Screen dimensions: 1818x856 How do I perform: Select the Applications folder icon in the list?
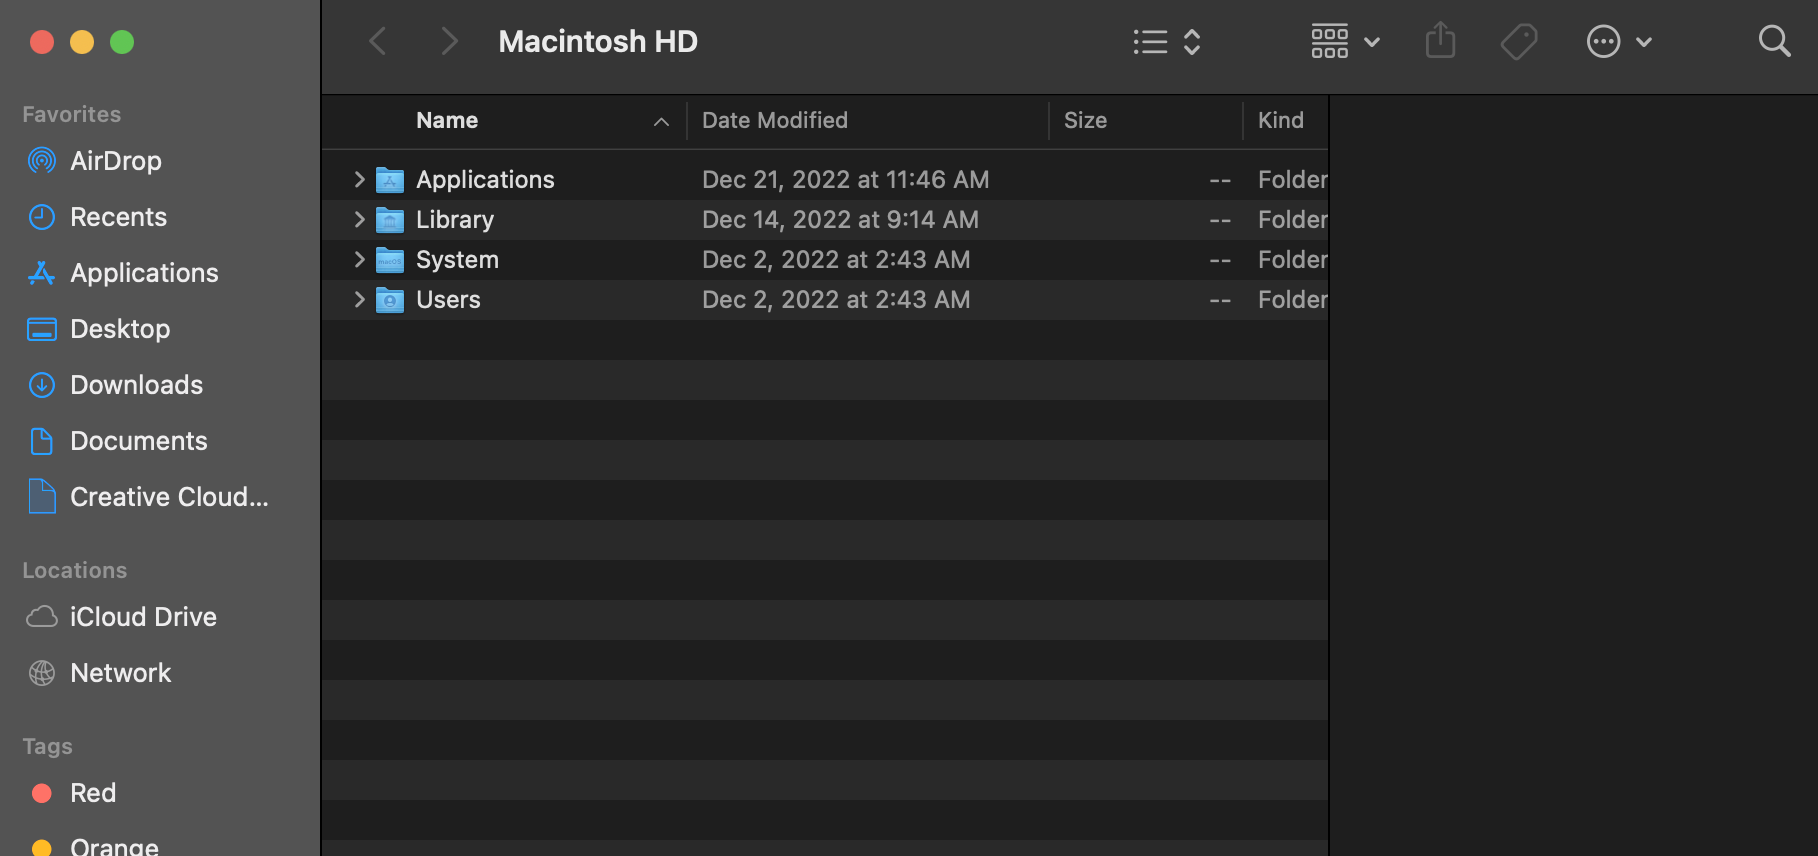390,180
